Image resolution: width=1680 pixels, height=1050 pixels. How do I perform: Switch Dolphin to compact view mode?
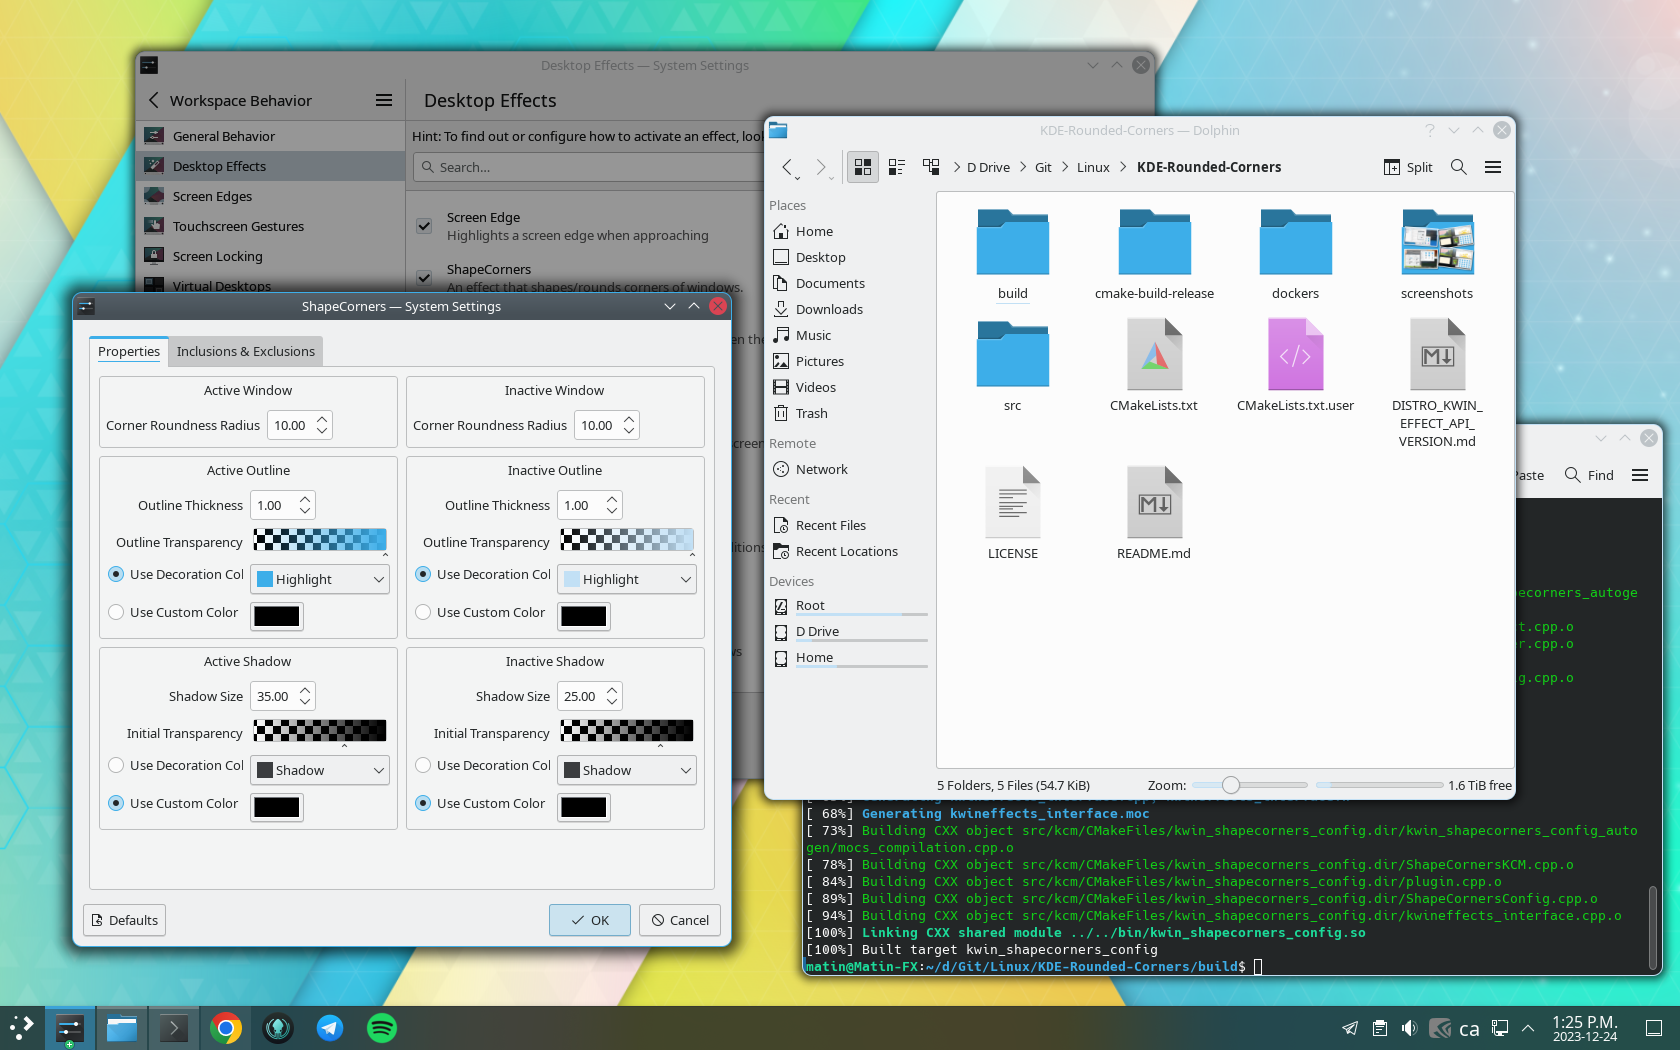(897, 167)
